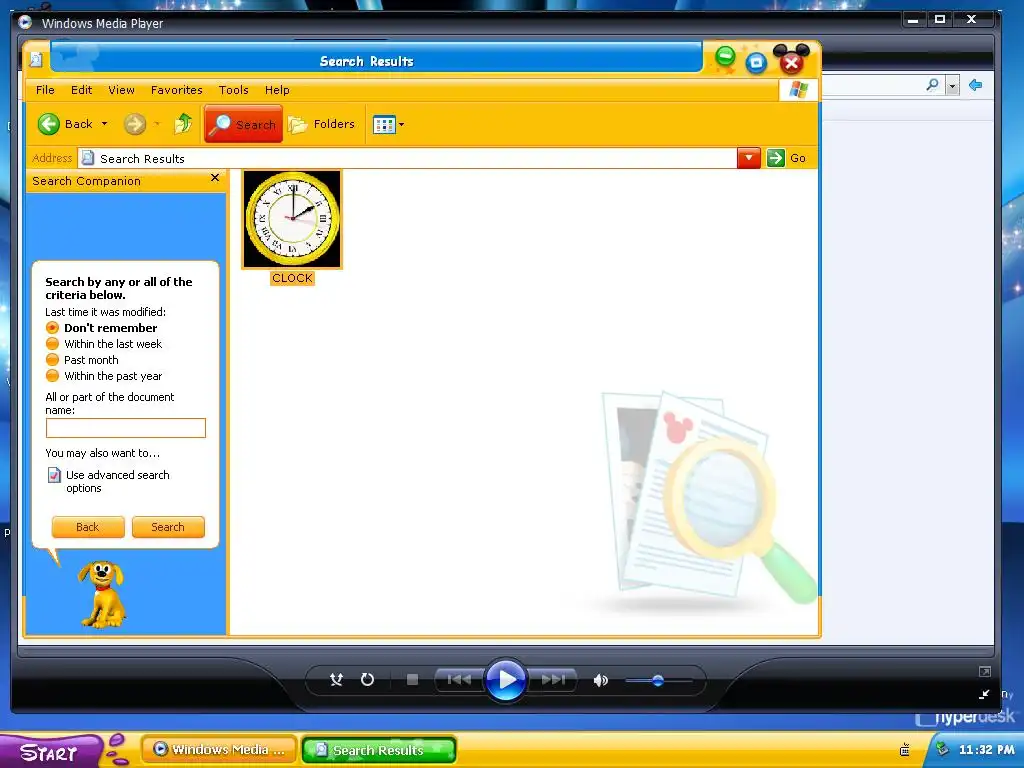
Task: Click the Media Player search magnifier
Action: tap(933, 85)
